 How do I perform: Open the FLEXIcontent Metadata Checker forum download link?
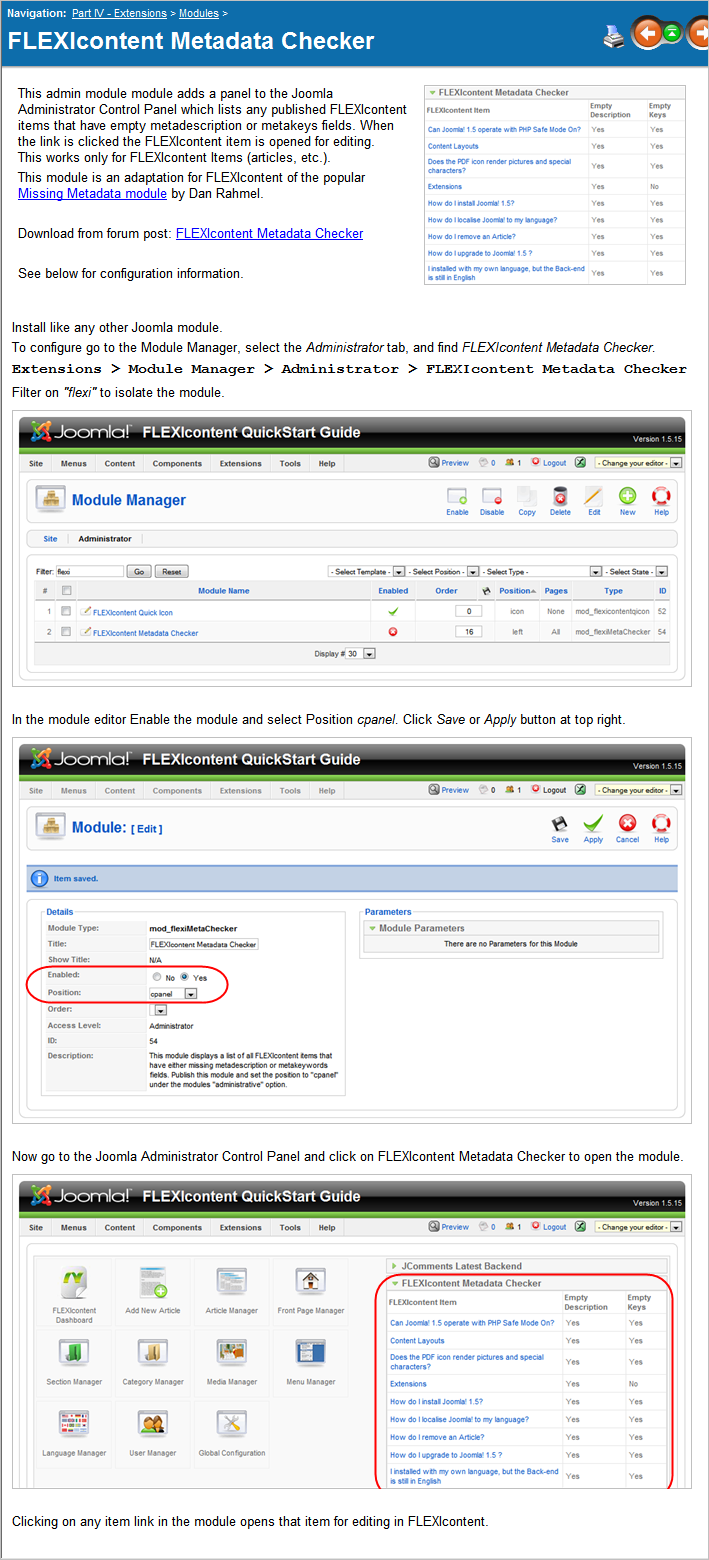(269, 233)
